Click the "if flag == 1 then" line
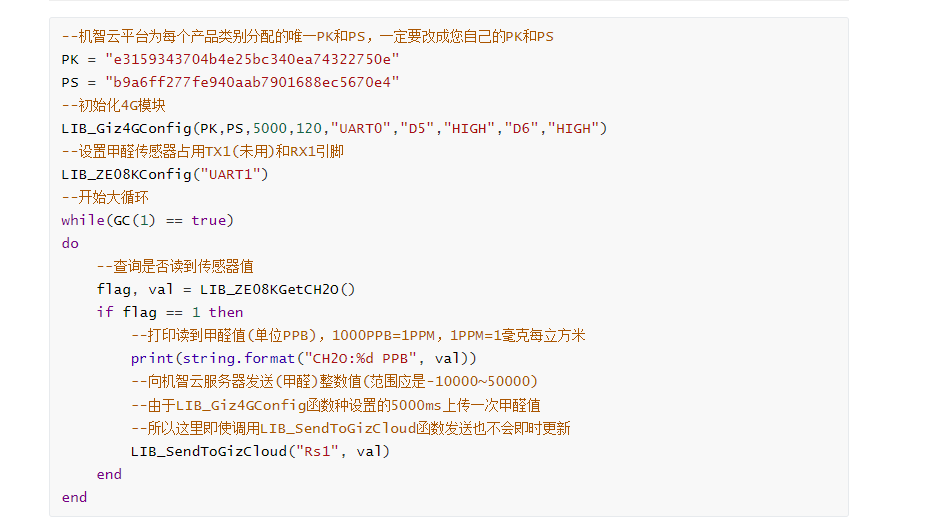 pyautogui.click(x=169, y=312)
